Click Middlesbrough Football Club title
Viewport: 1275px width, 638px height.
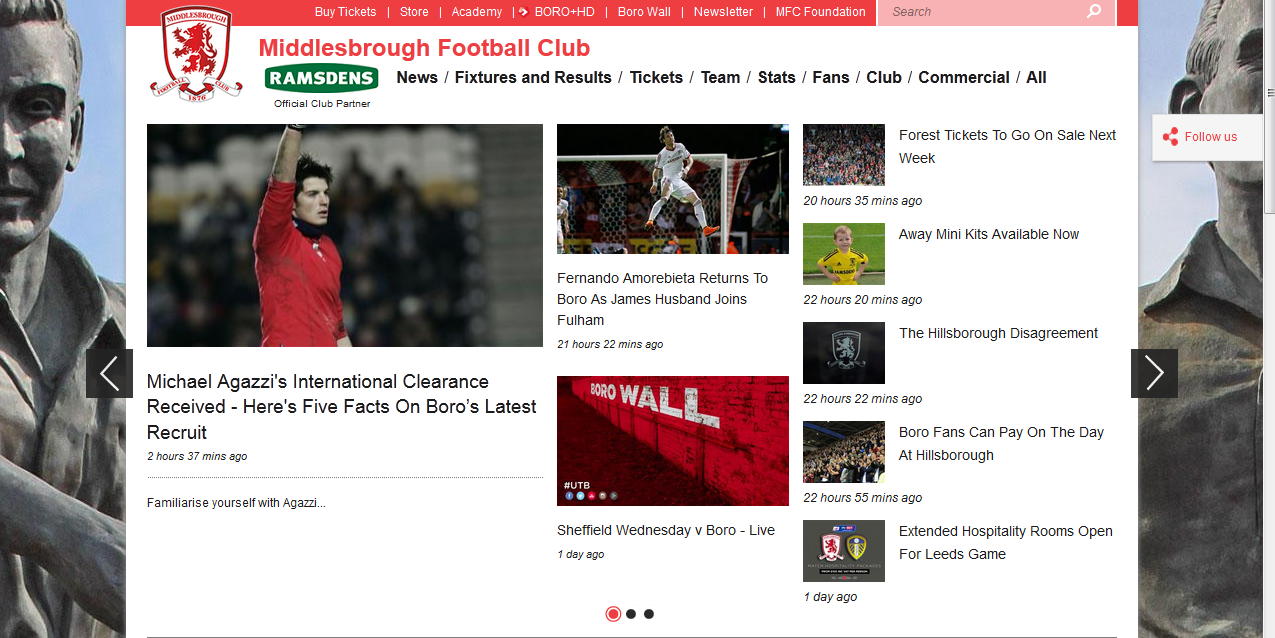[x=424, y=48]
